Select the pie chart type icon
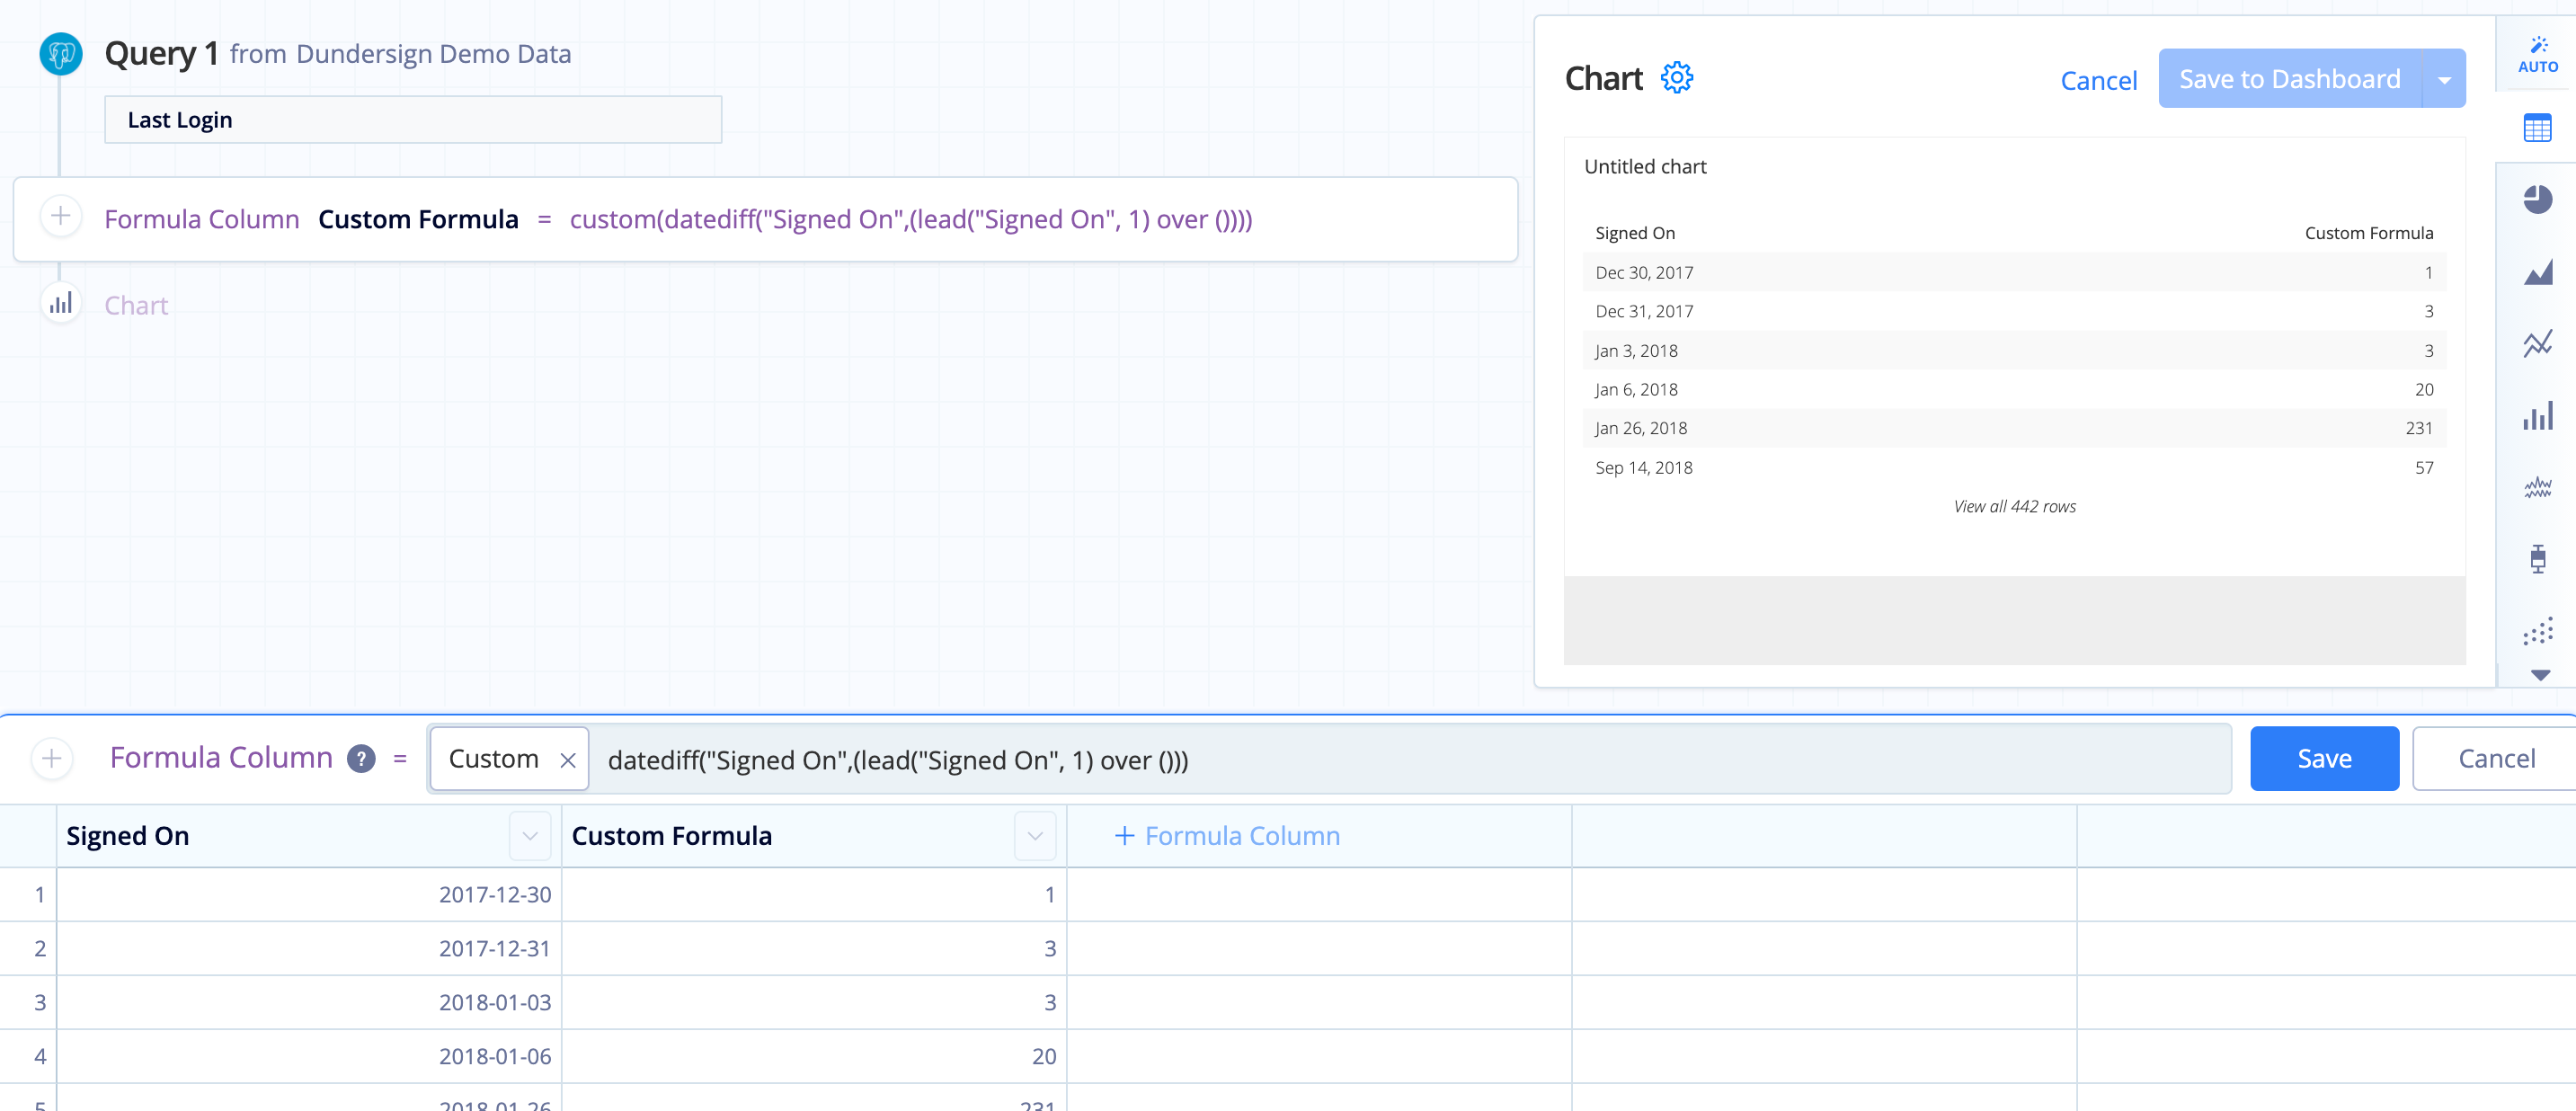2576x1111 pixels. [2537, 200]
